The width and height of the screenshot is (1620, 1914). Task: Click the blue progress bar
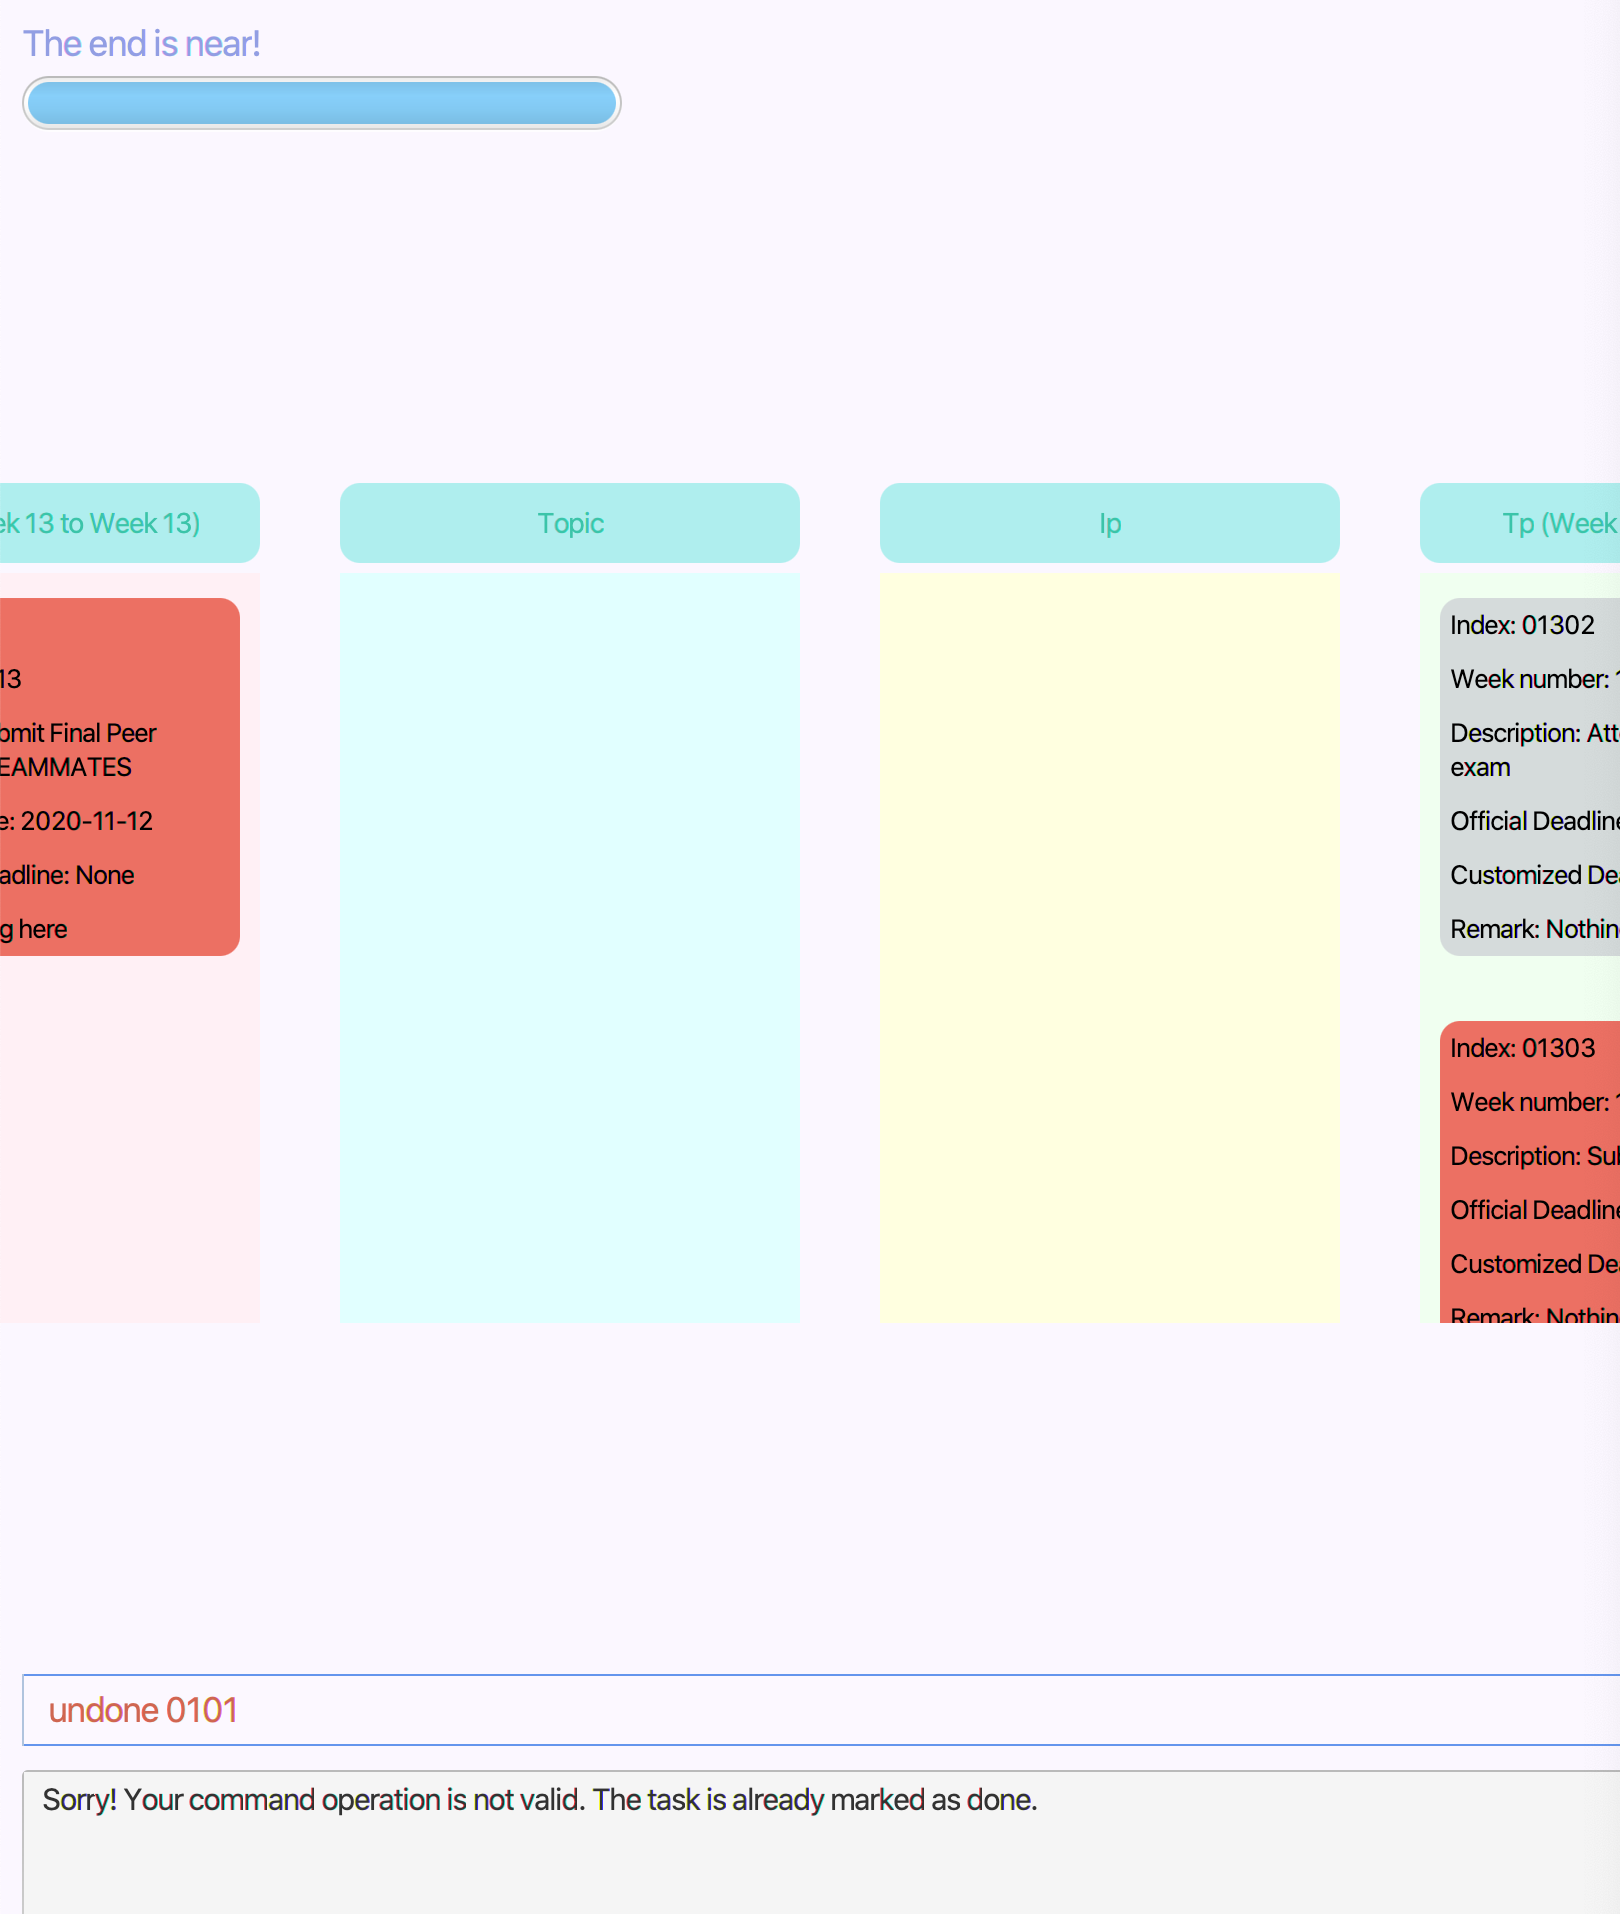tap(321, 103)
